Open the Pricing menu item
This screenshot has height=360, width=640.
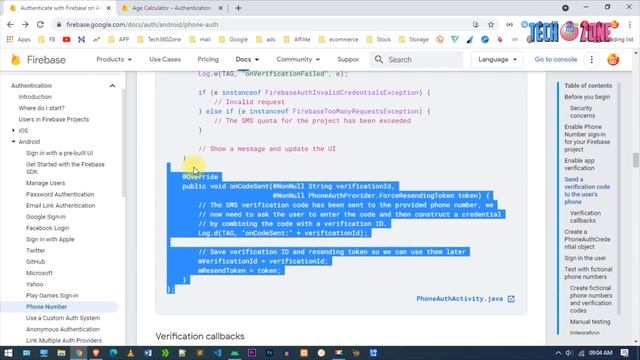[x=208, y=60]
